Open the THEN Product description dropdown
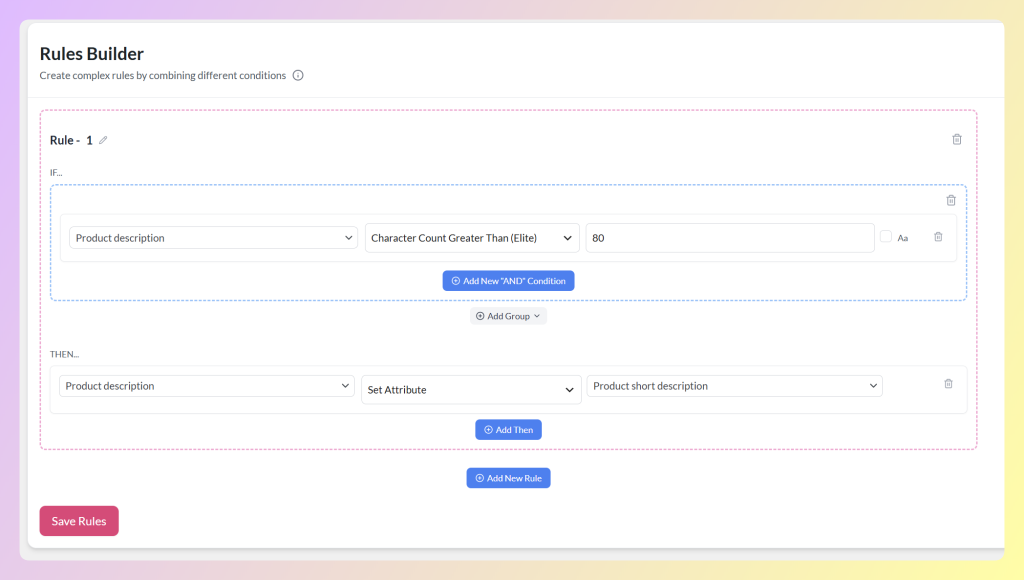The width and height of the screenshot is (1024, 580). pos(206,386)
